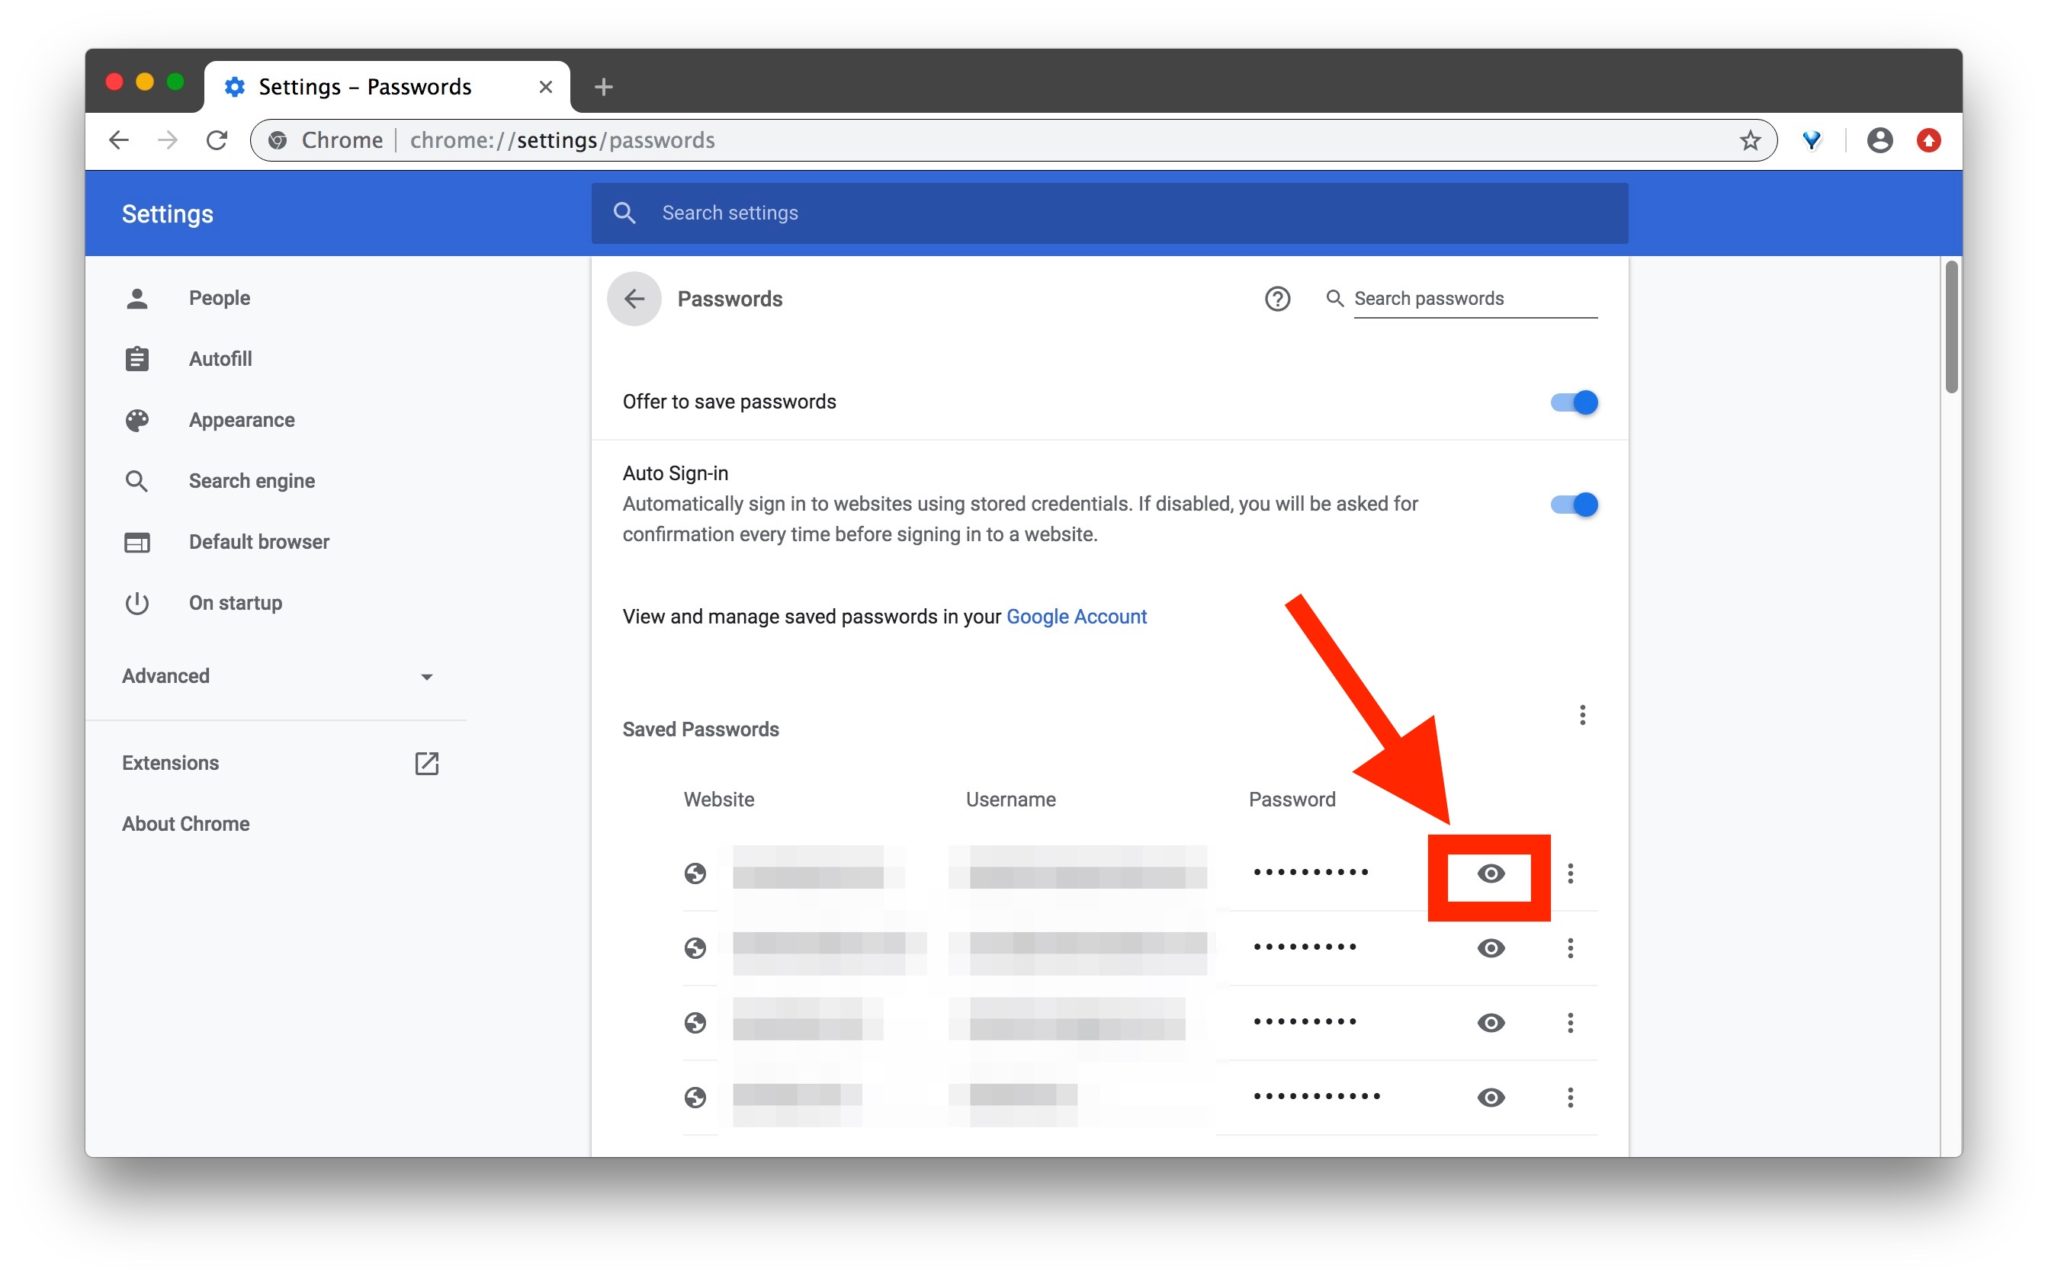Click the page vertical scrollbar thumb
2048x1279 pixels.
(x=1951, y=326)
